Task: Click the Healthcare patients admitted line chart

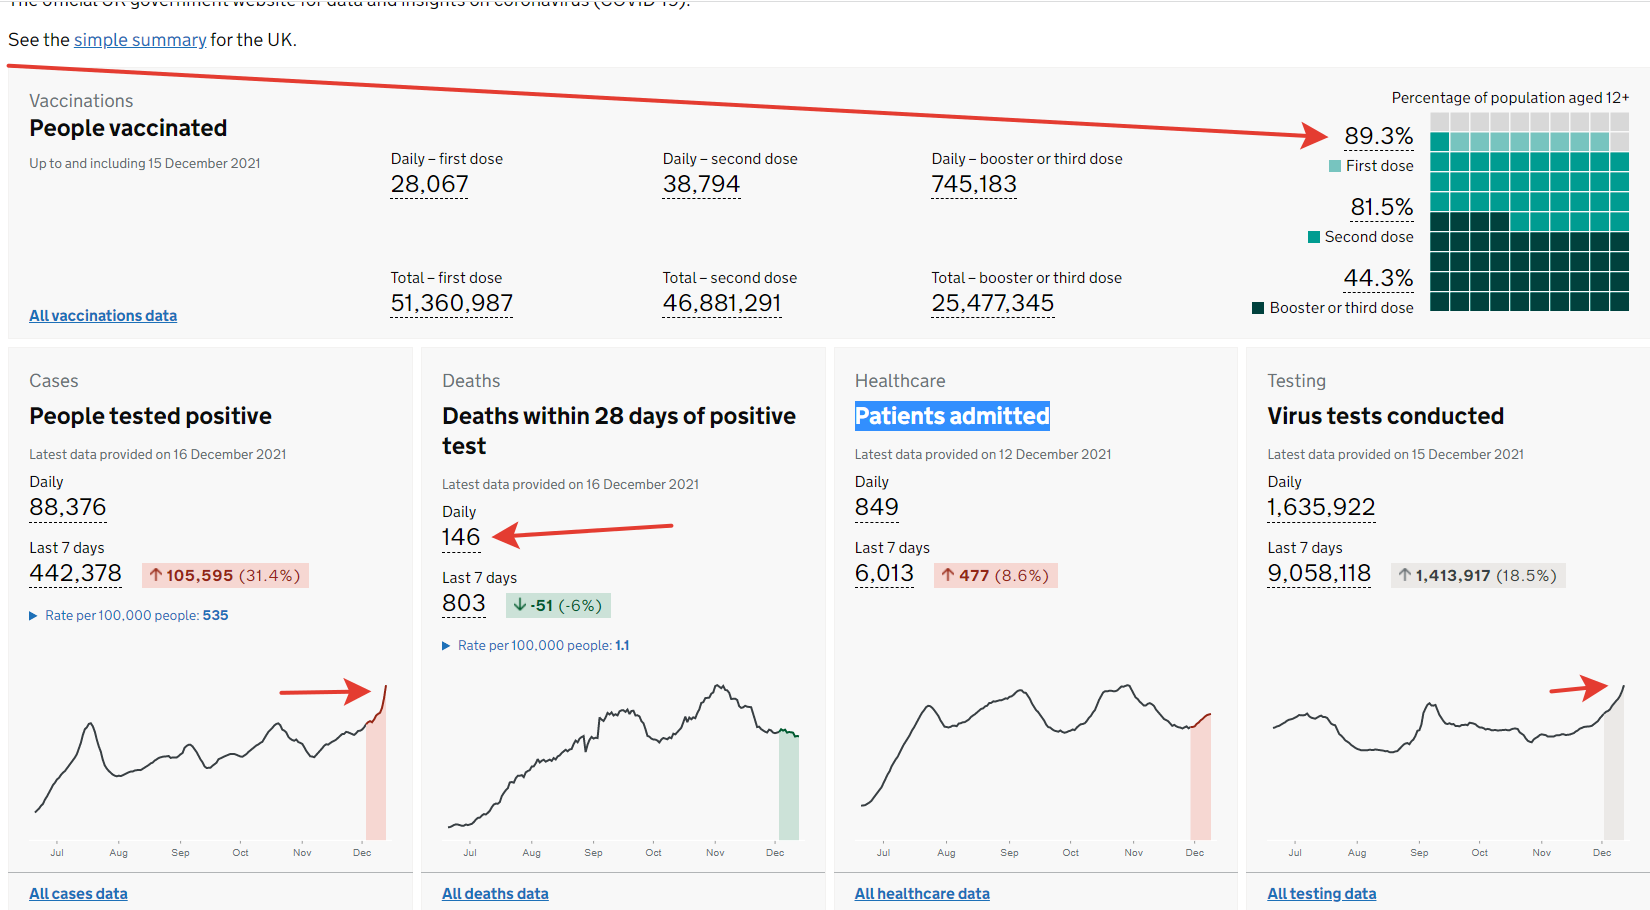Action: (x=1035, y=770)
